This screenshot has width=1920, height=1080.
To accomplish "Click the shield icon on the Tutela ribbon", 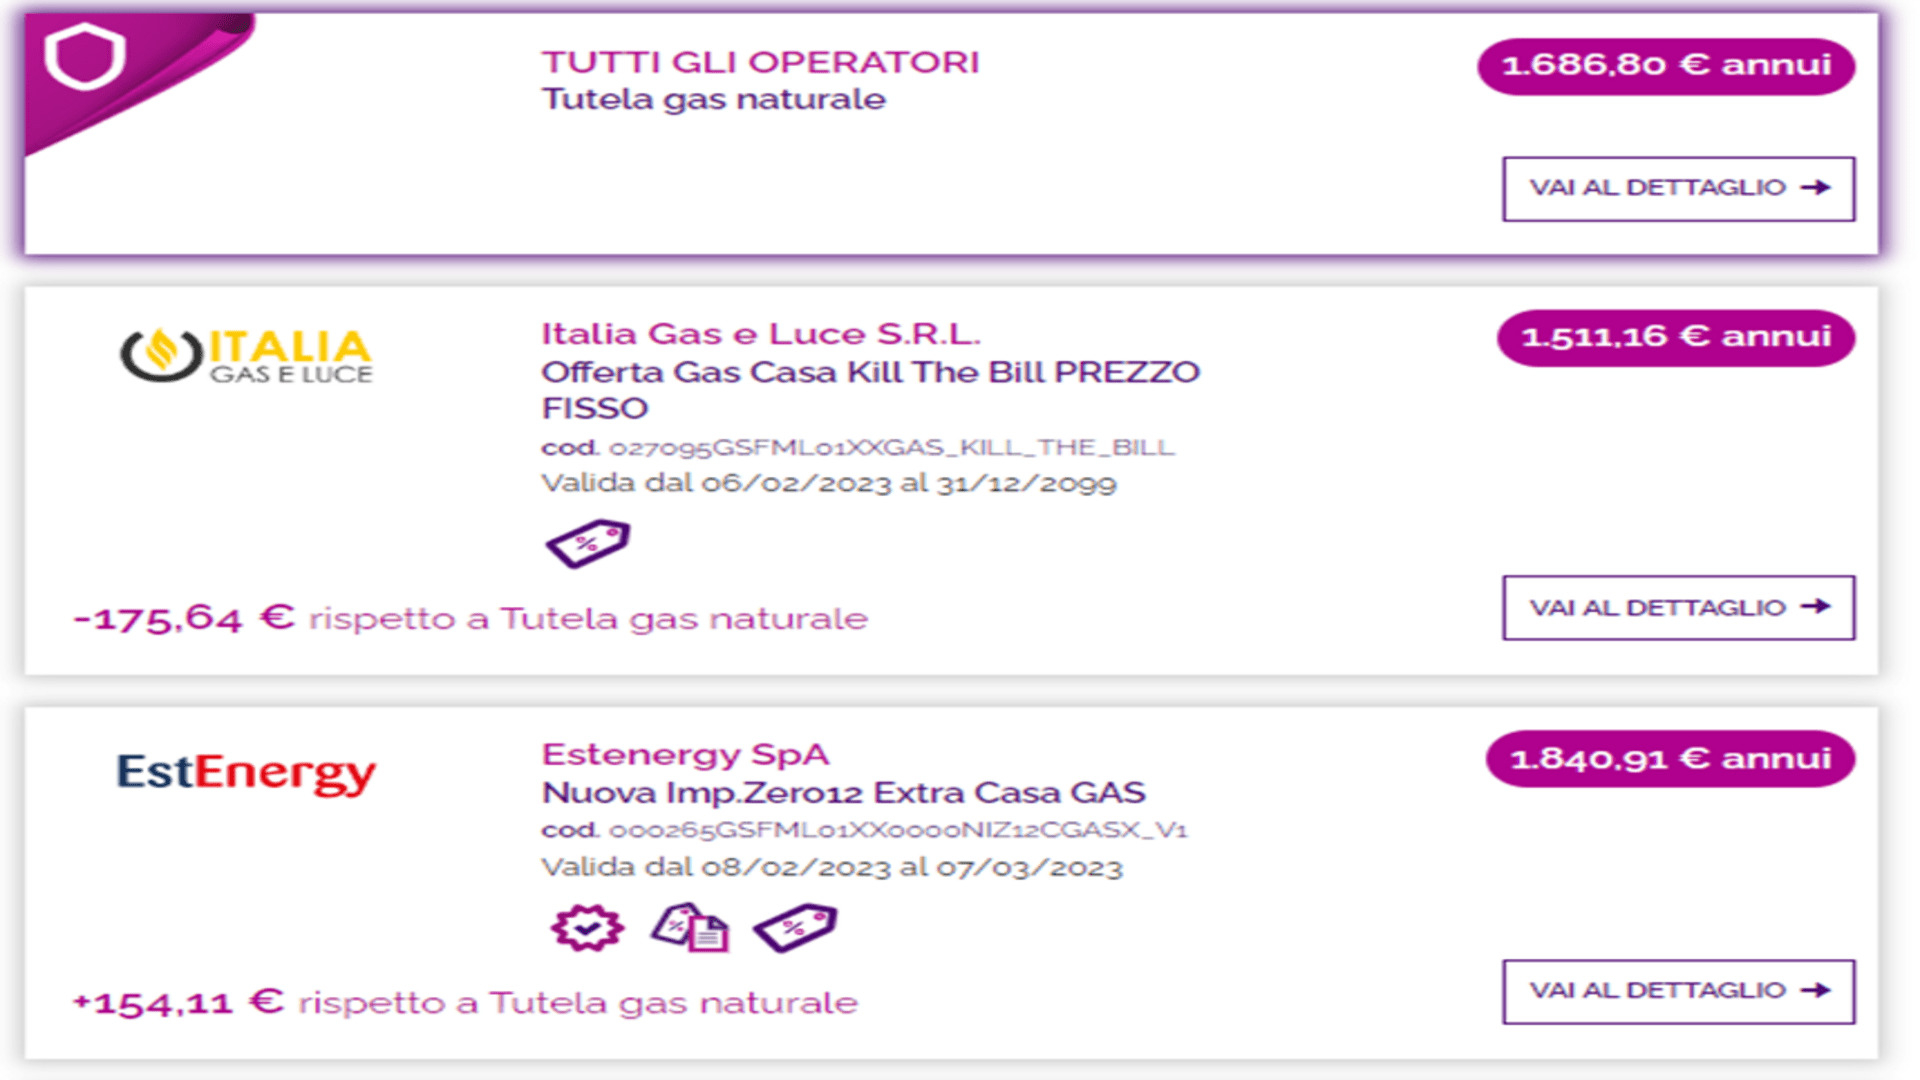I will coord(85,57).
